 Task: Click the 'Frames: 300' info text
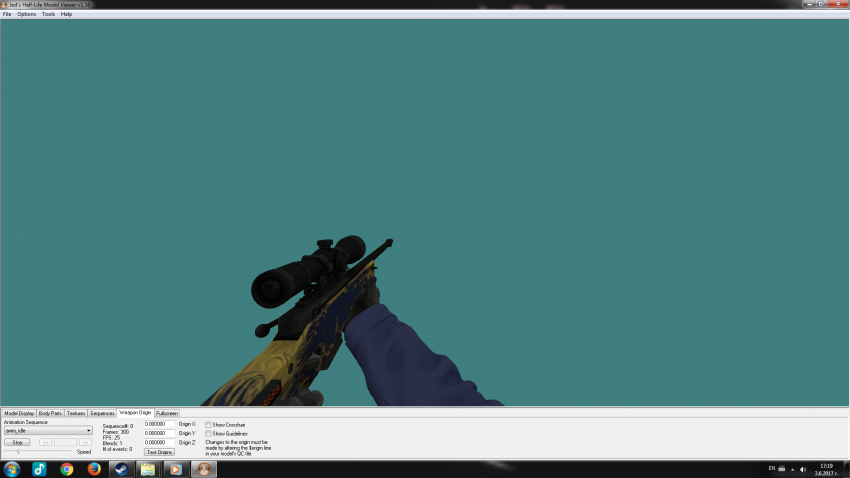(x=116, y=432)
